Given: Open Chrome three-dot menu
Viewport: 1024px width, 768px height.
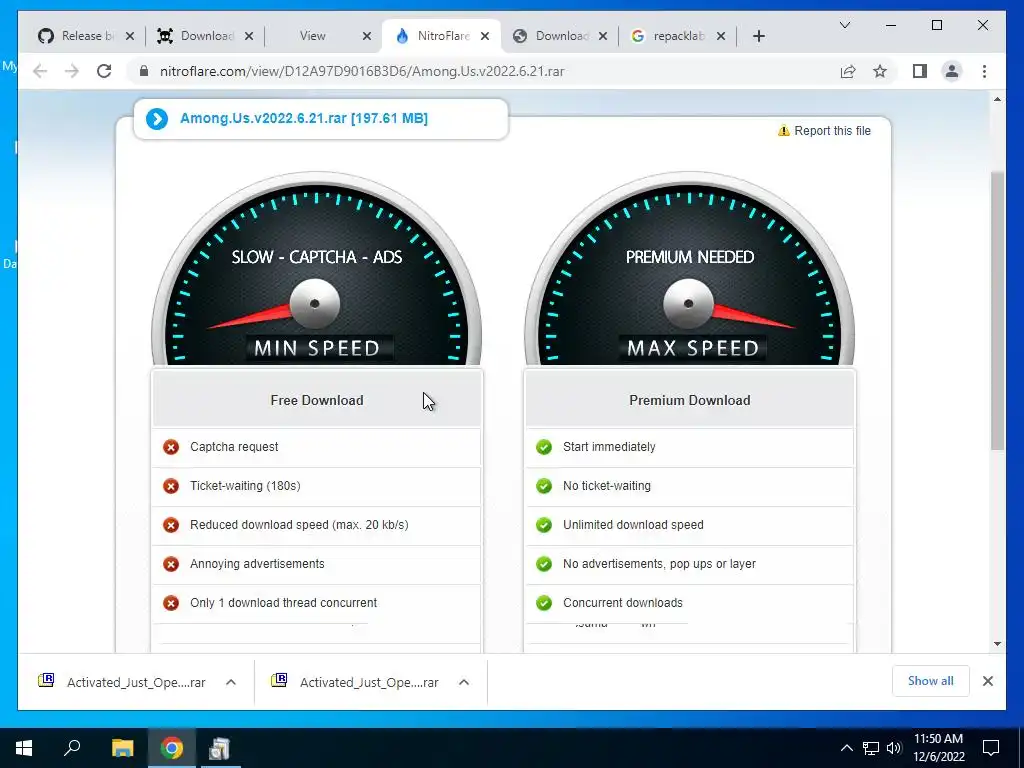Looking at the screenshot, I should coord(984,71).
